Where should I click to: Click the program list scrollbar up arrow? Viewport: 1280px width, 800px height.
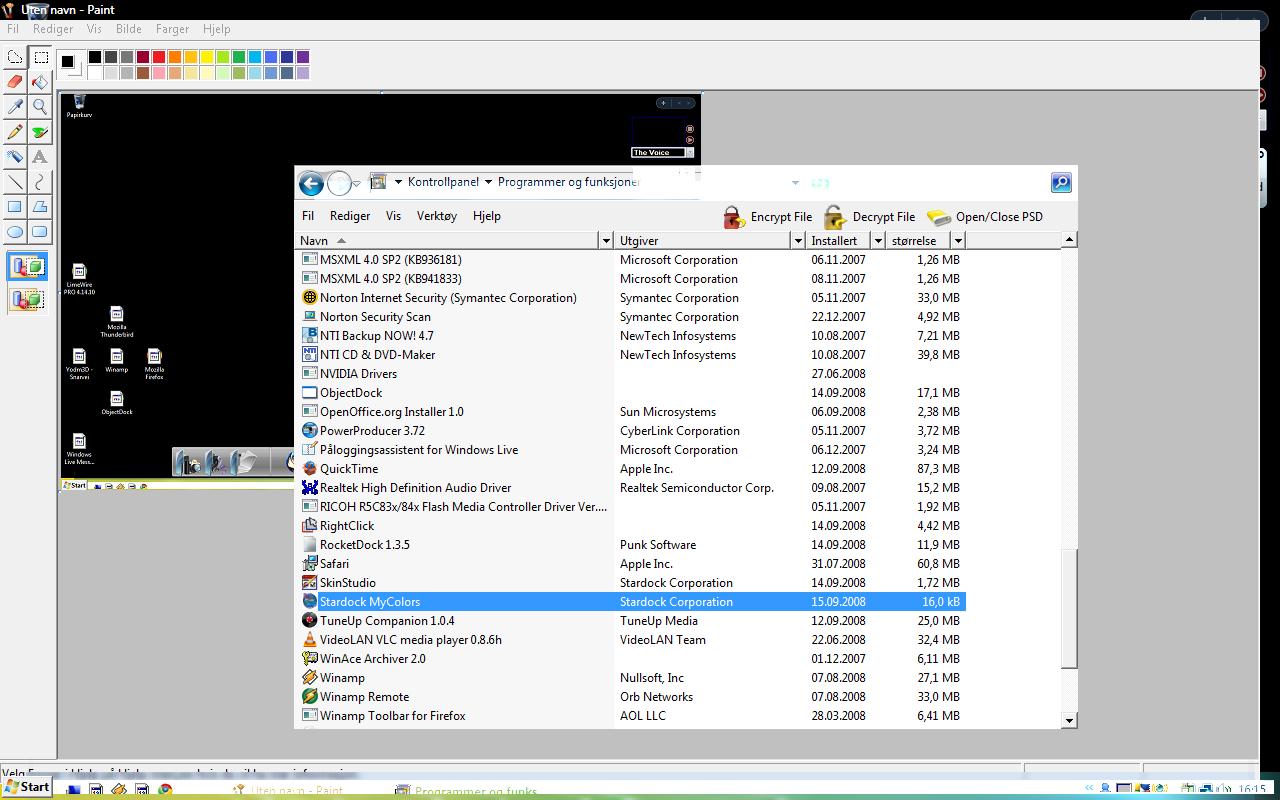tap(1069, 240)
